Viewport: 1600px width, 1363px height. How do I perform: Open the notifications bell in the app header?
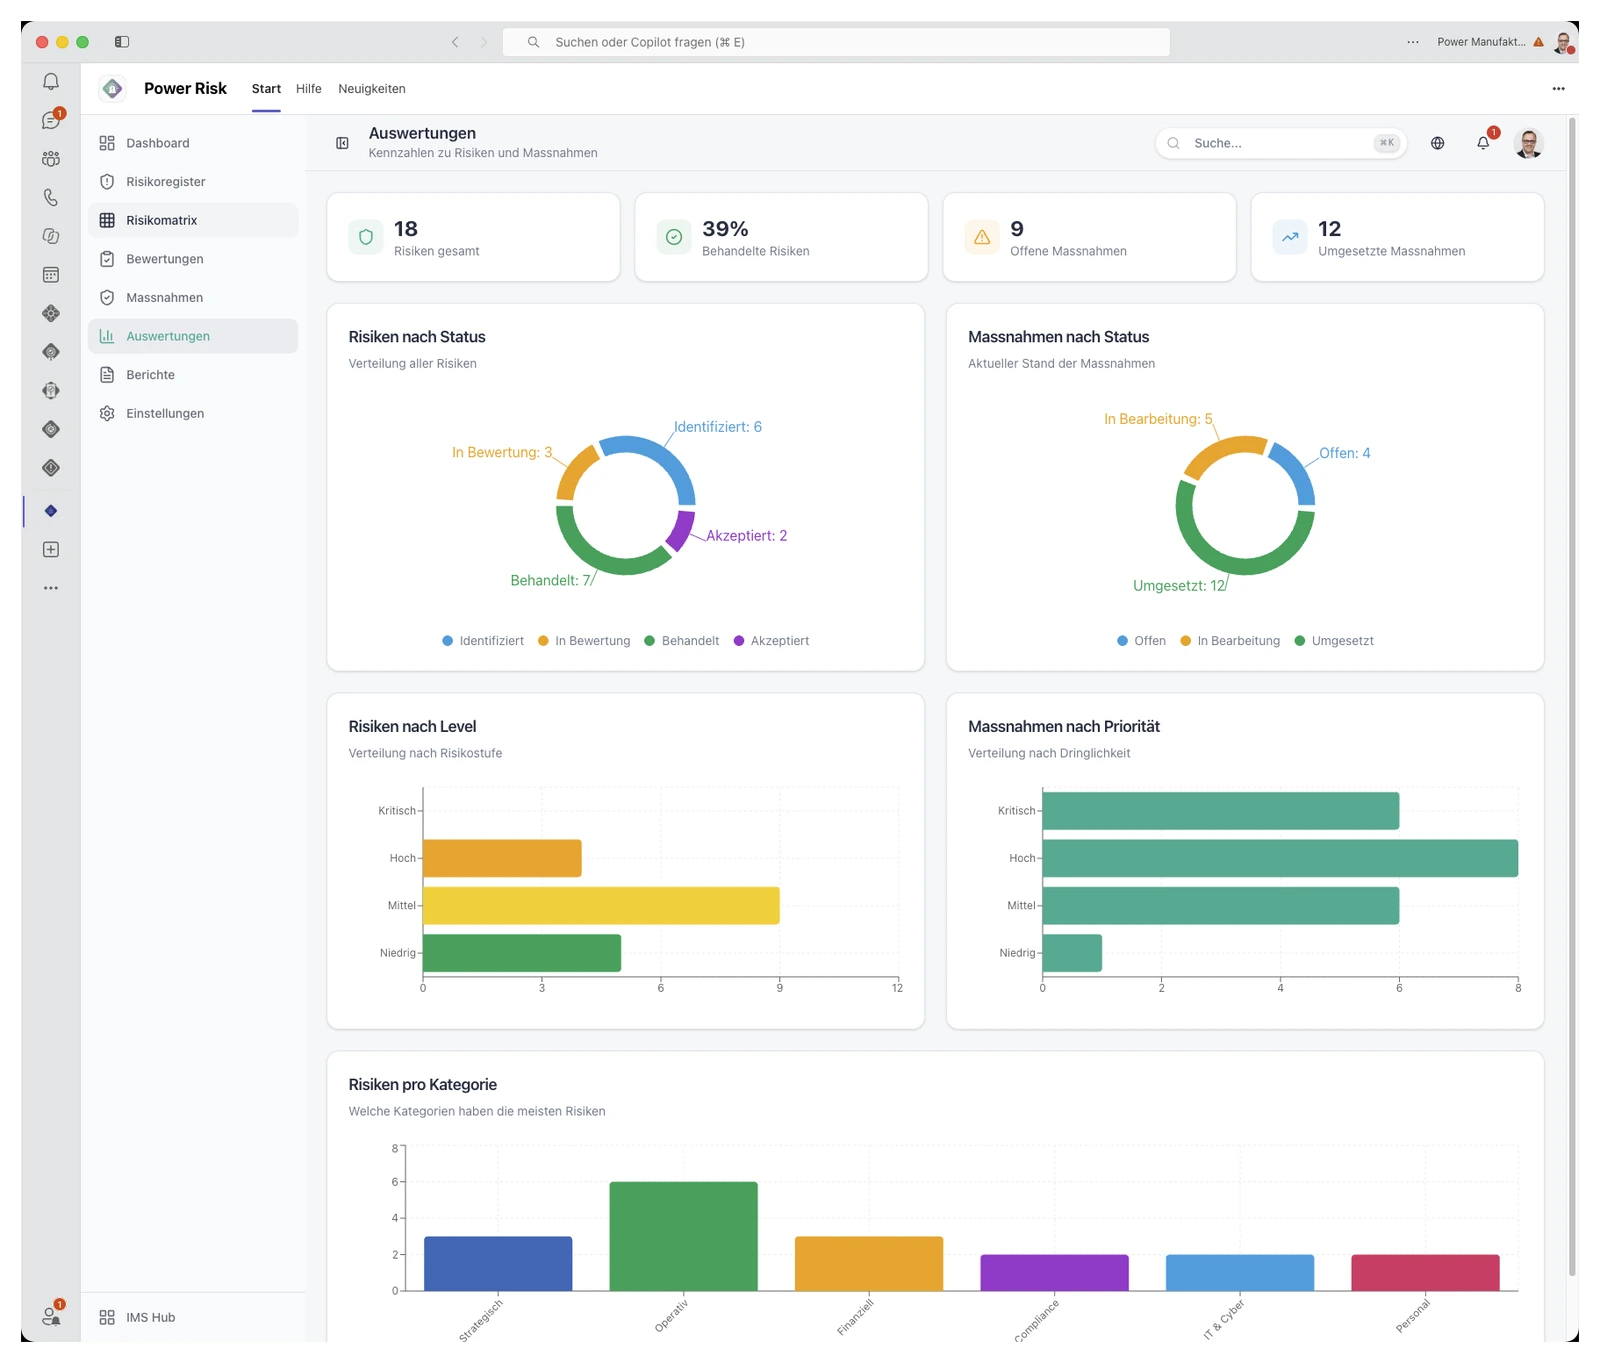1483,143
